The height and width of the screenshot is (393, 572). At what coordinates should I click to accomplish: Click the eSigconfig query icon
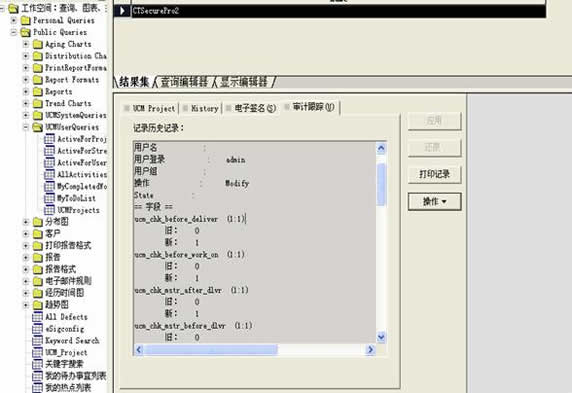(38, 329)
